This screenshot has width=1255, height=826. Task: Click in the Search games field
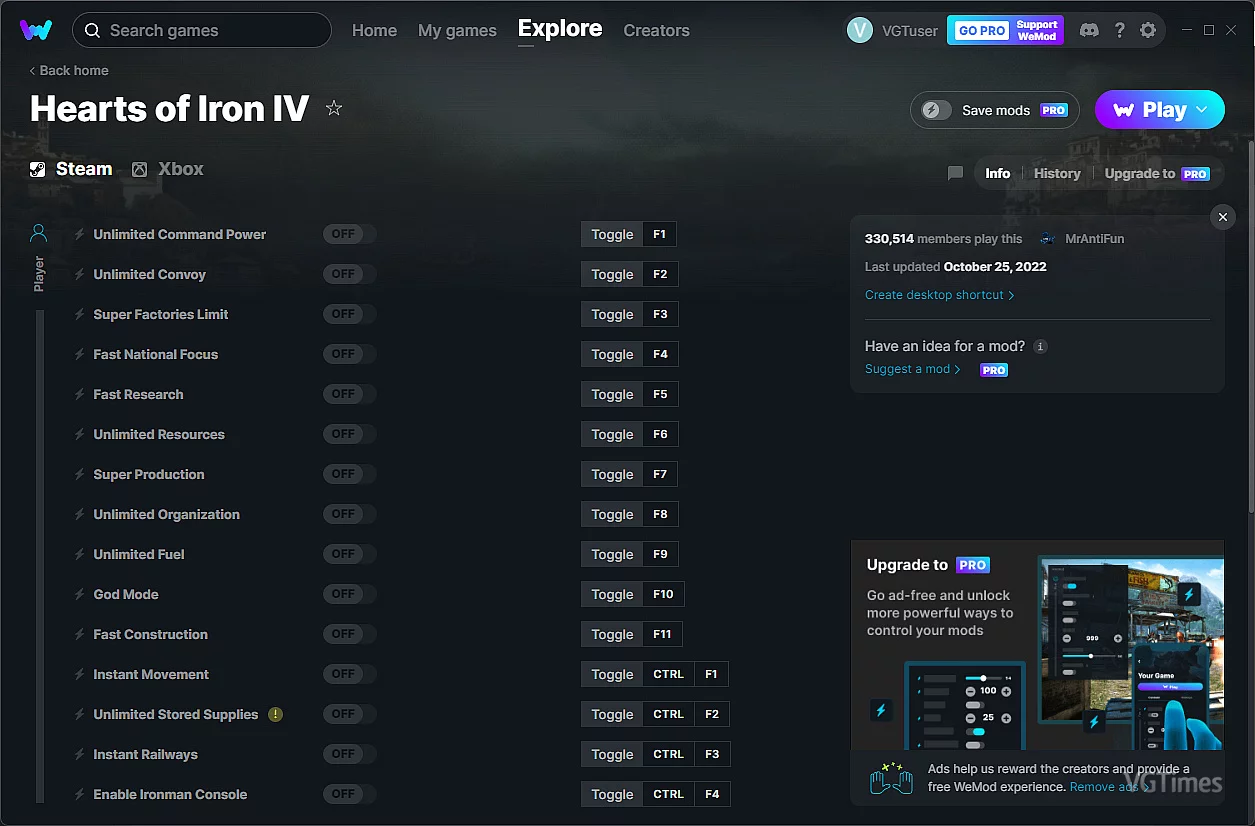point(202,30)
